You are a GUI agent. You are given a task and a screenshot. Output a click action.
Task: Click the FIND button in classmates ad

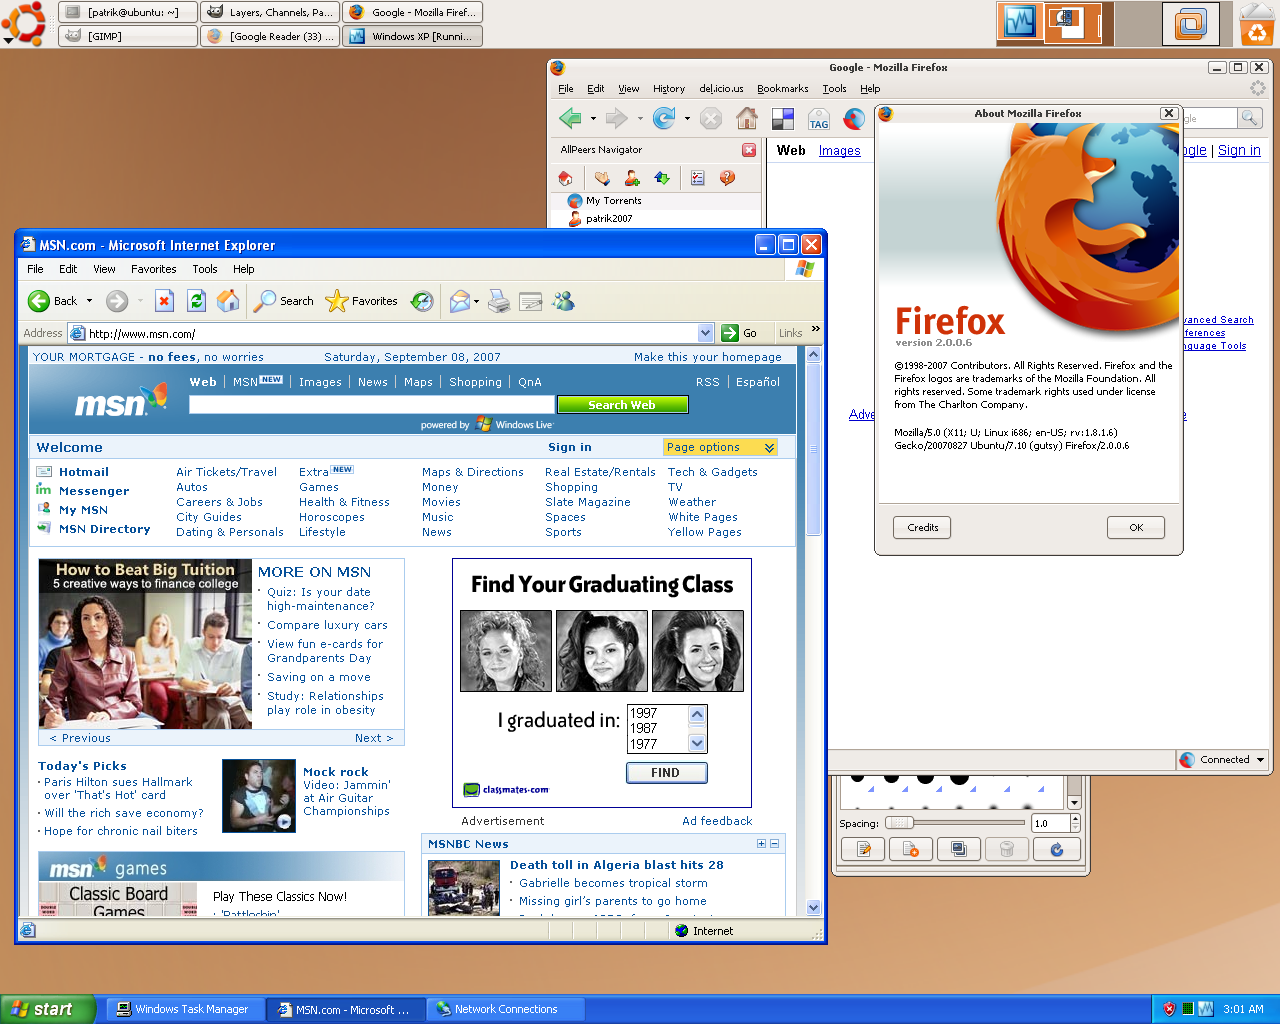click(x=666, y=773)
